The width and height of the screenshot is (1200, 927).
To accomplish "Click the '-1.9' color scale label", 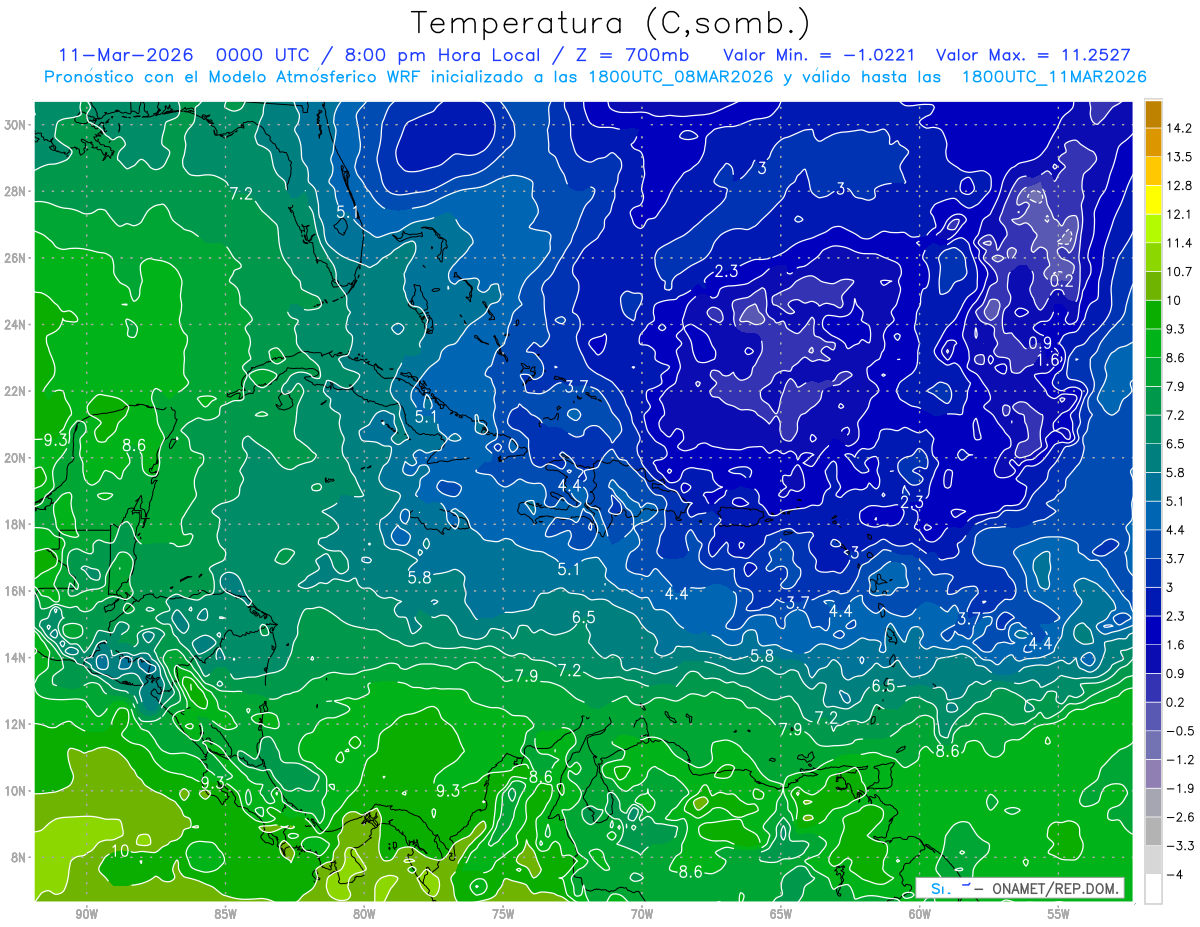I will click(x=1180, y=788).
